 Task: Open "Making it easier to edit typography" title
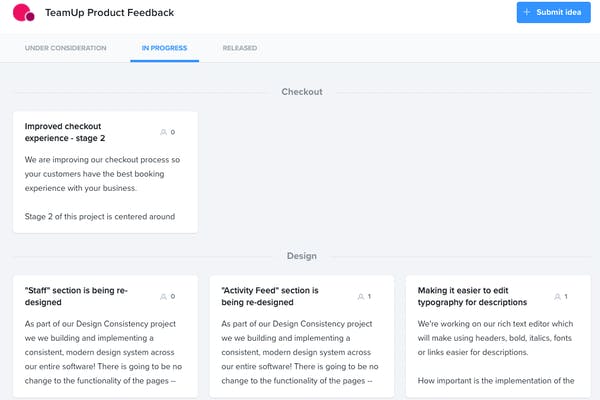pyautogui.click(x=472, y=296)
